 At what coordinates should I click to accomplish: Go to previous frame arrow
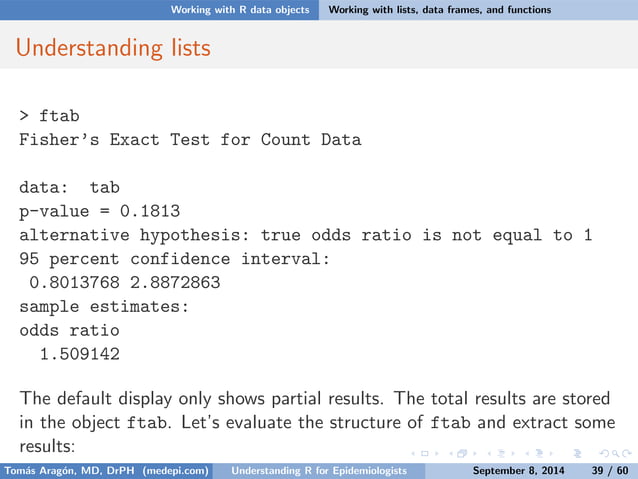[x=451, y=453]
